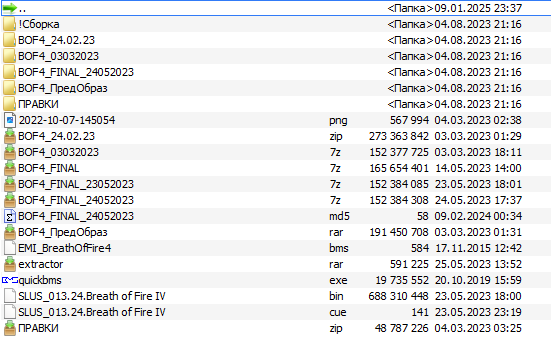Click date 17.11.2015 12:42

(x=478, y=248)
